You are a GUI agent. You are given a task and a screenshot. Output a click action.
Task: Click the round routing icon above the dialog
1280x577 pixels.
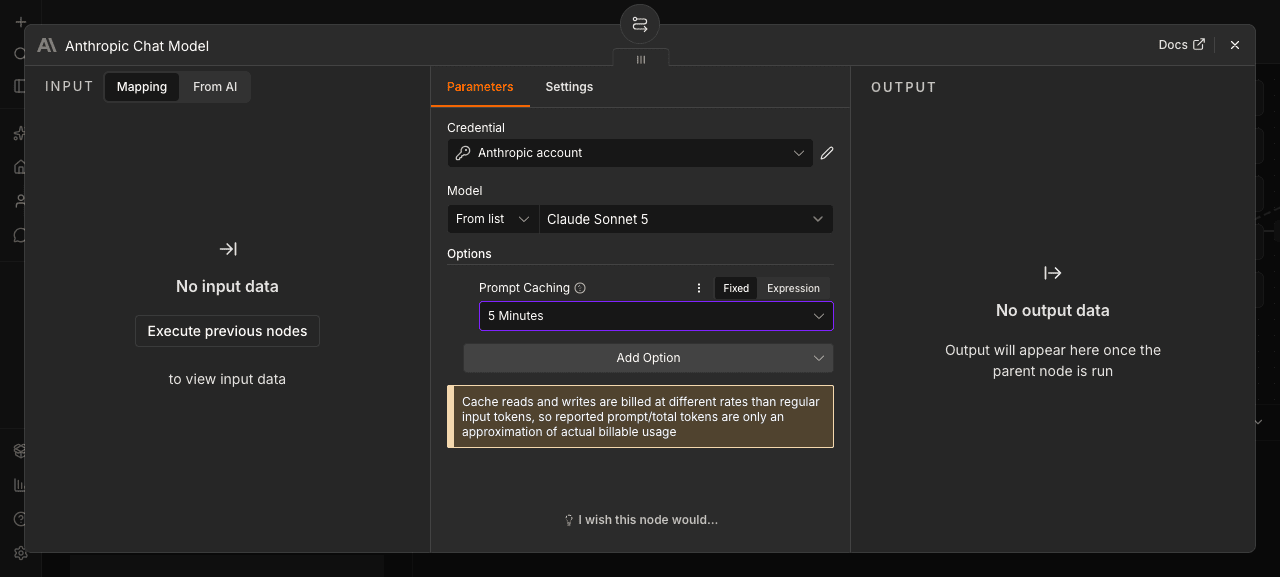tap(640, 24)
